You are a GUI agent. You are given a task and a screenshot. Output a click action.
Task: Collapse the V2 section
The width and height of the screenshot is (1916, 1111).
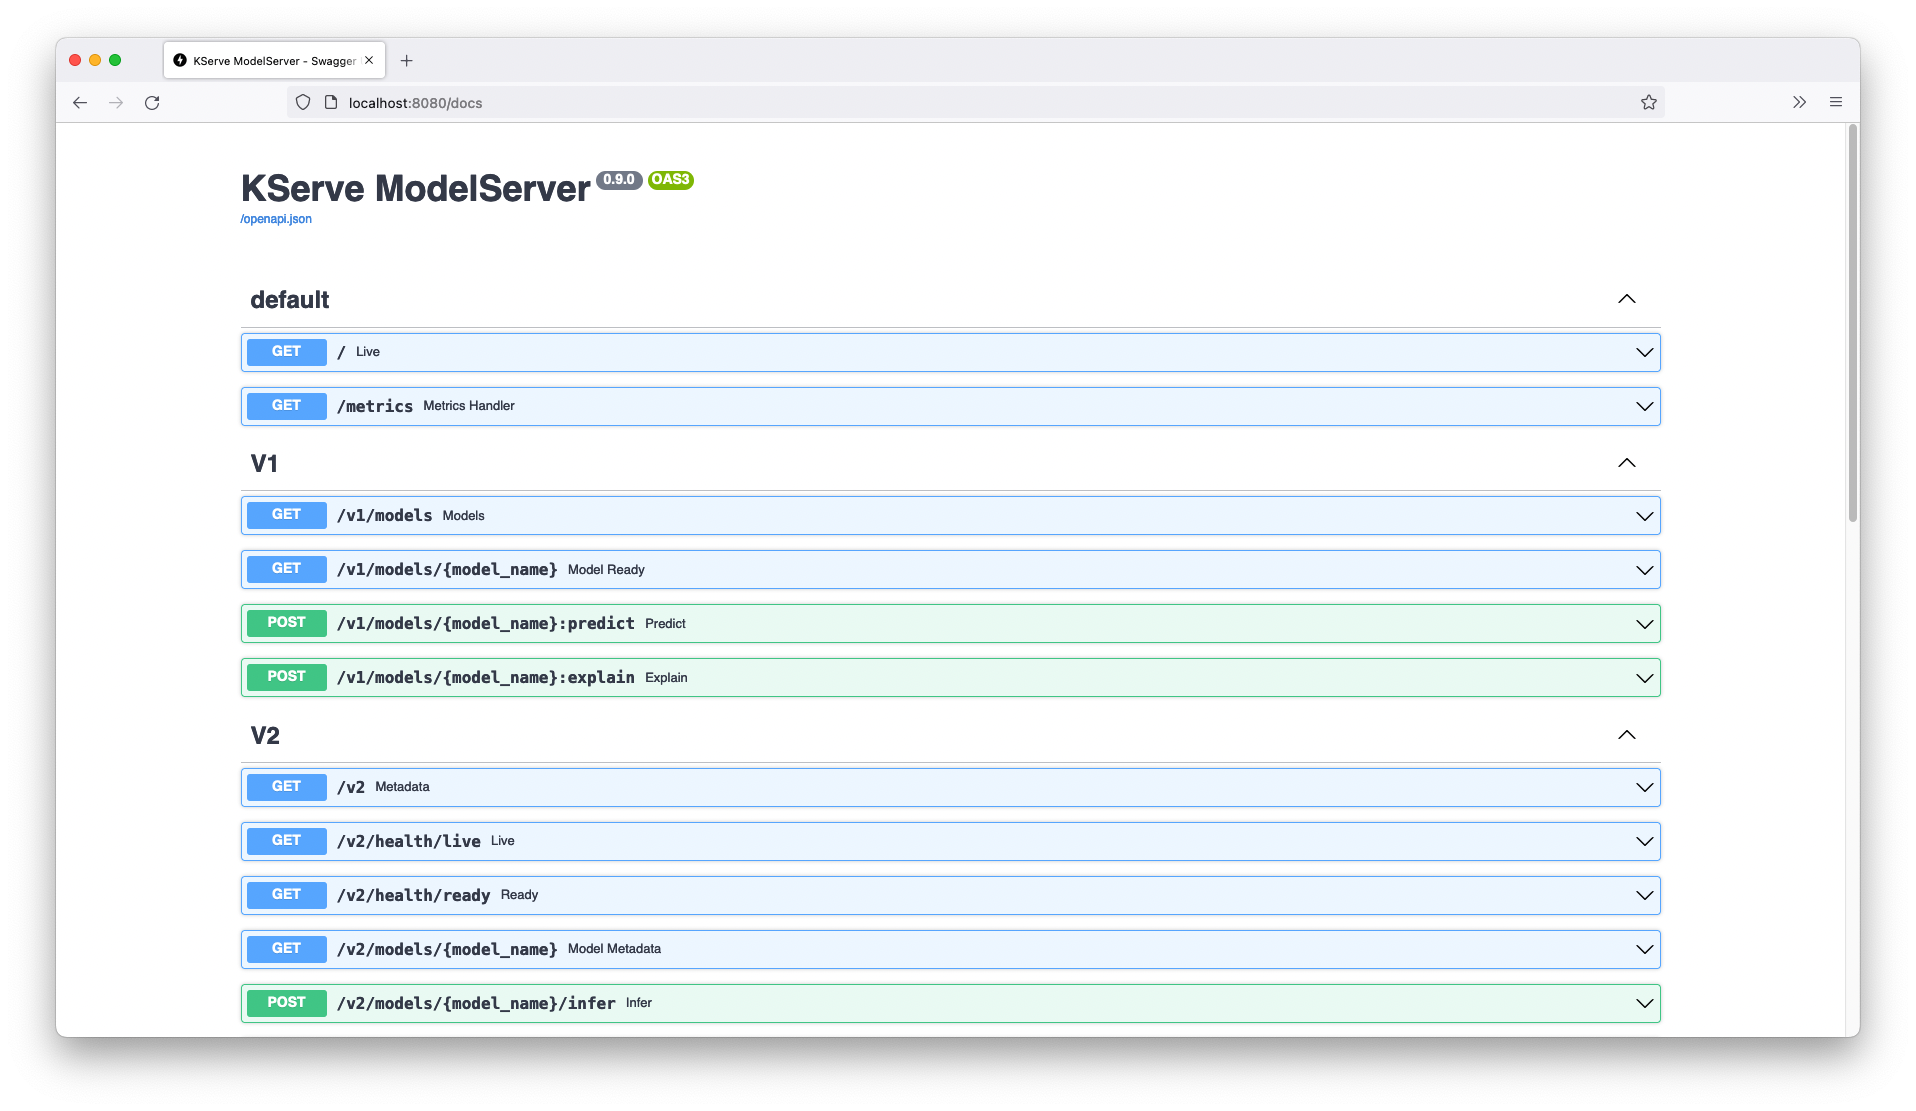[1626, 735]
